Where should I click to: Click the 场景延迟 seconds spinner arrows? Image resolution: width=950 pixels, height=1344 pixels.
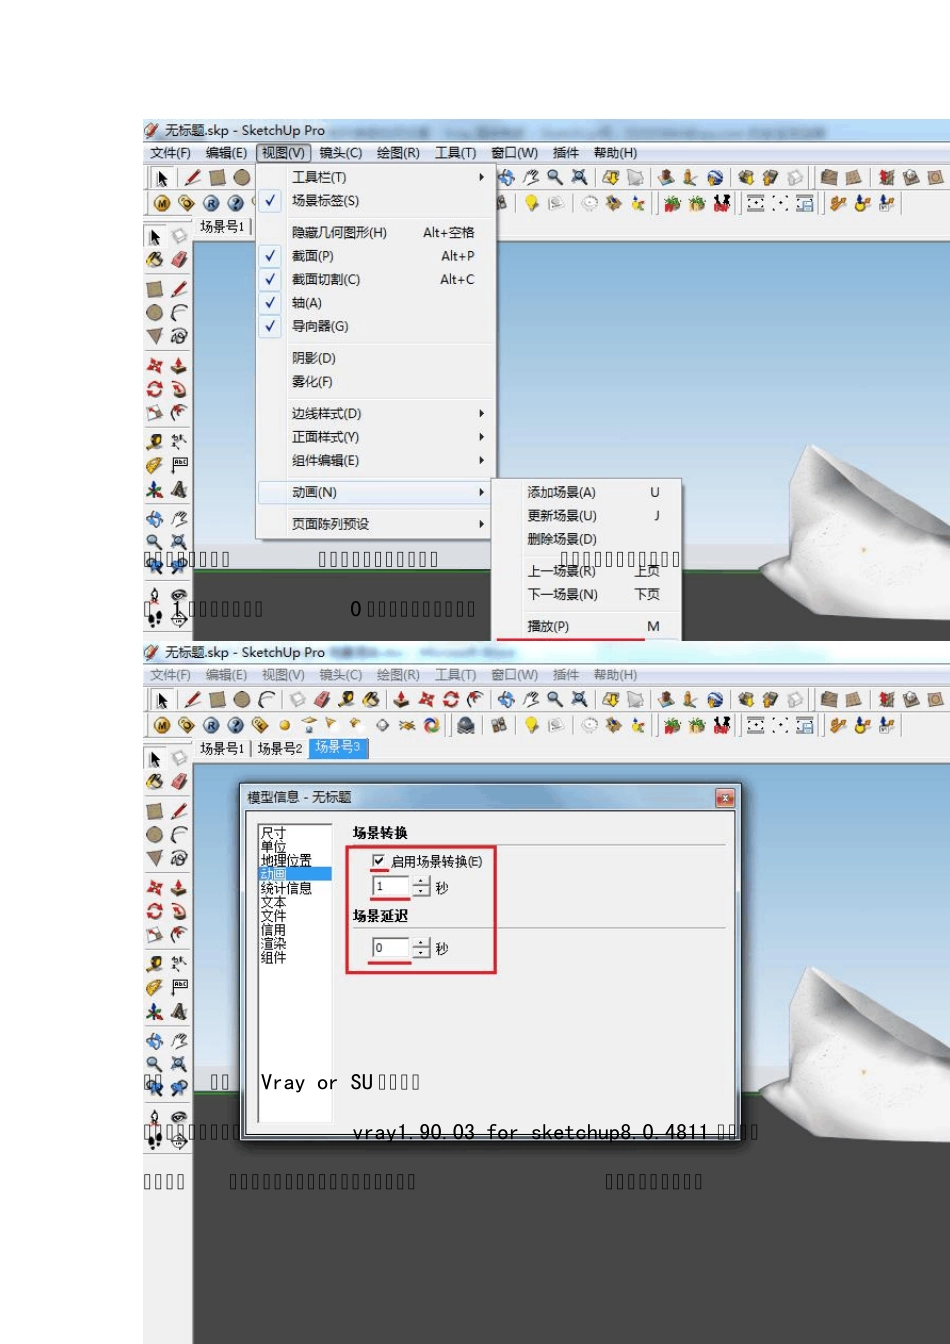coord(421,948)
